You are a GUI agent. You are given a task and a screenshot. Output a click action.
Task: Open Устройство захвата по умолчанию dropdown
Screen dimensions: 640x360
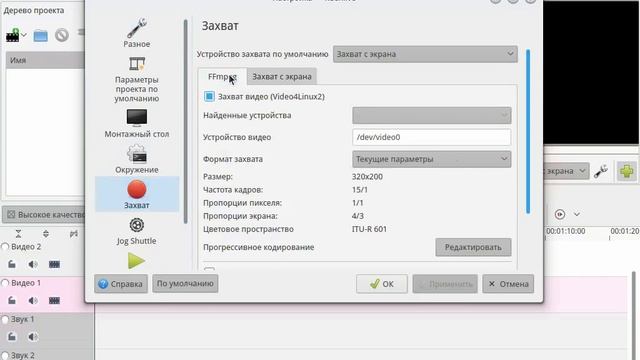pos(425,54)
